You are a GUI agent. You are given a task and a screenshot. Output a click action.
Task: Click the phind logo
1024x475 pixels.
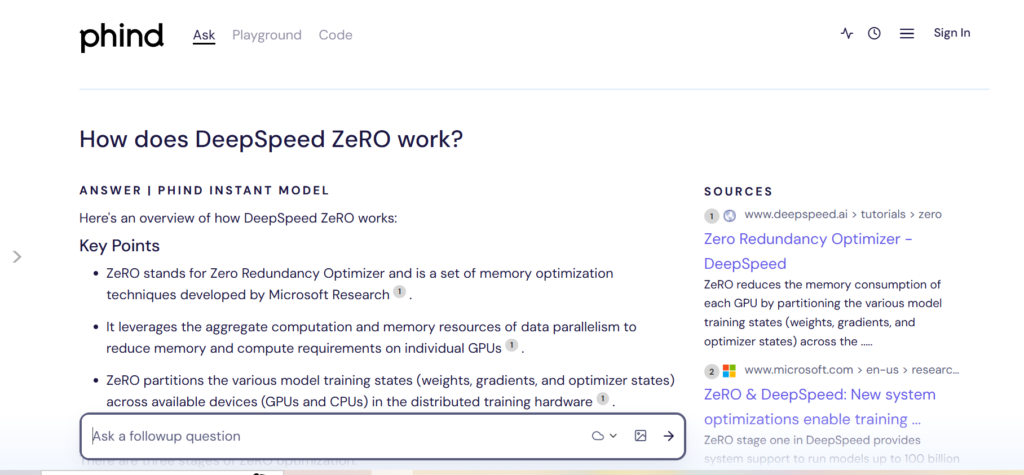[121, 37]
